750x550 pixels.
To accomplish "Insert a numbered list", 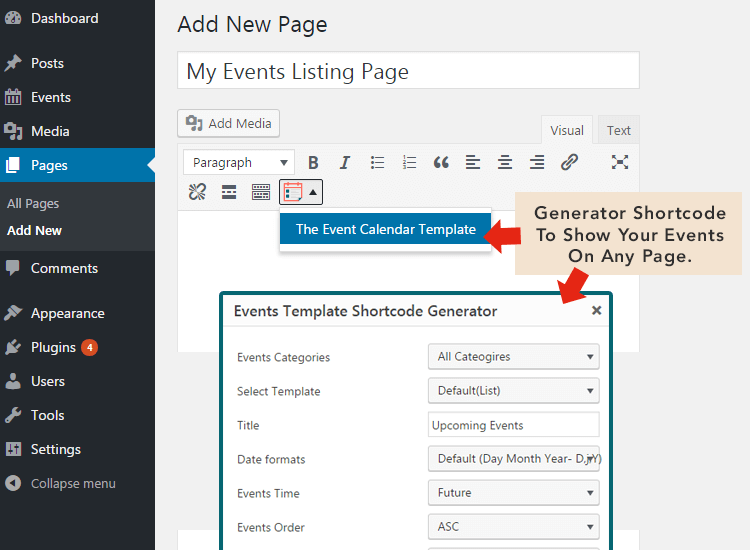I will click(x=409, y=162).
